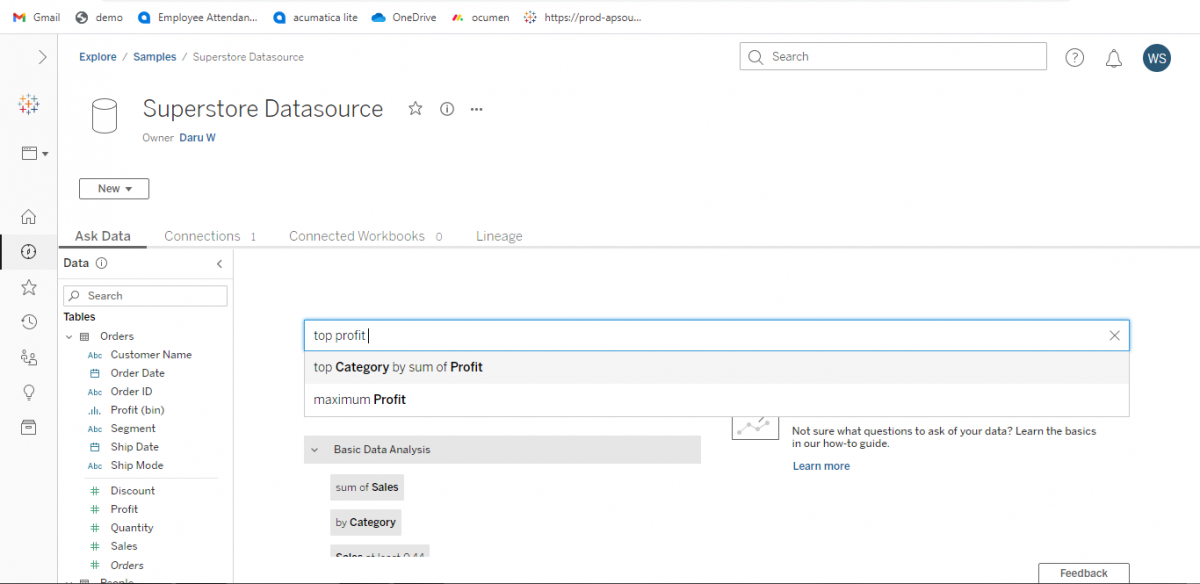The image size is (1200, 584).
Task: Open Shared with Me sidebar icon
Action: click(x=28, y=356)
